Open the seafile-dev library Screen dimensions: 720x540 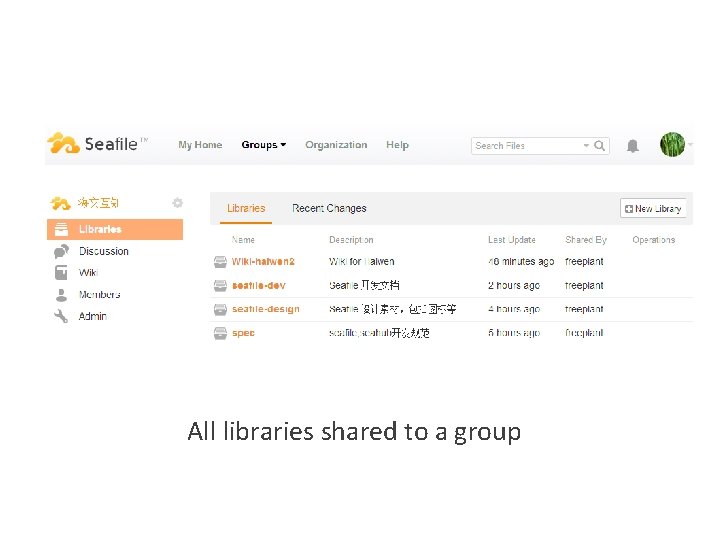tap(259, 285)
